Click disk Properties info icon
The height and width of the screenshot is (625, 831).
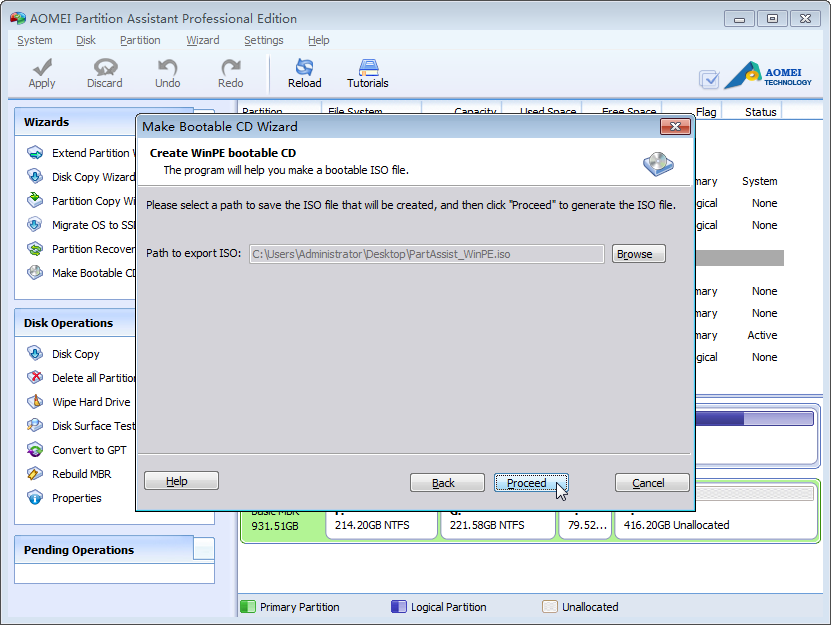pyautogui.click(x=35, y=498)
